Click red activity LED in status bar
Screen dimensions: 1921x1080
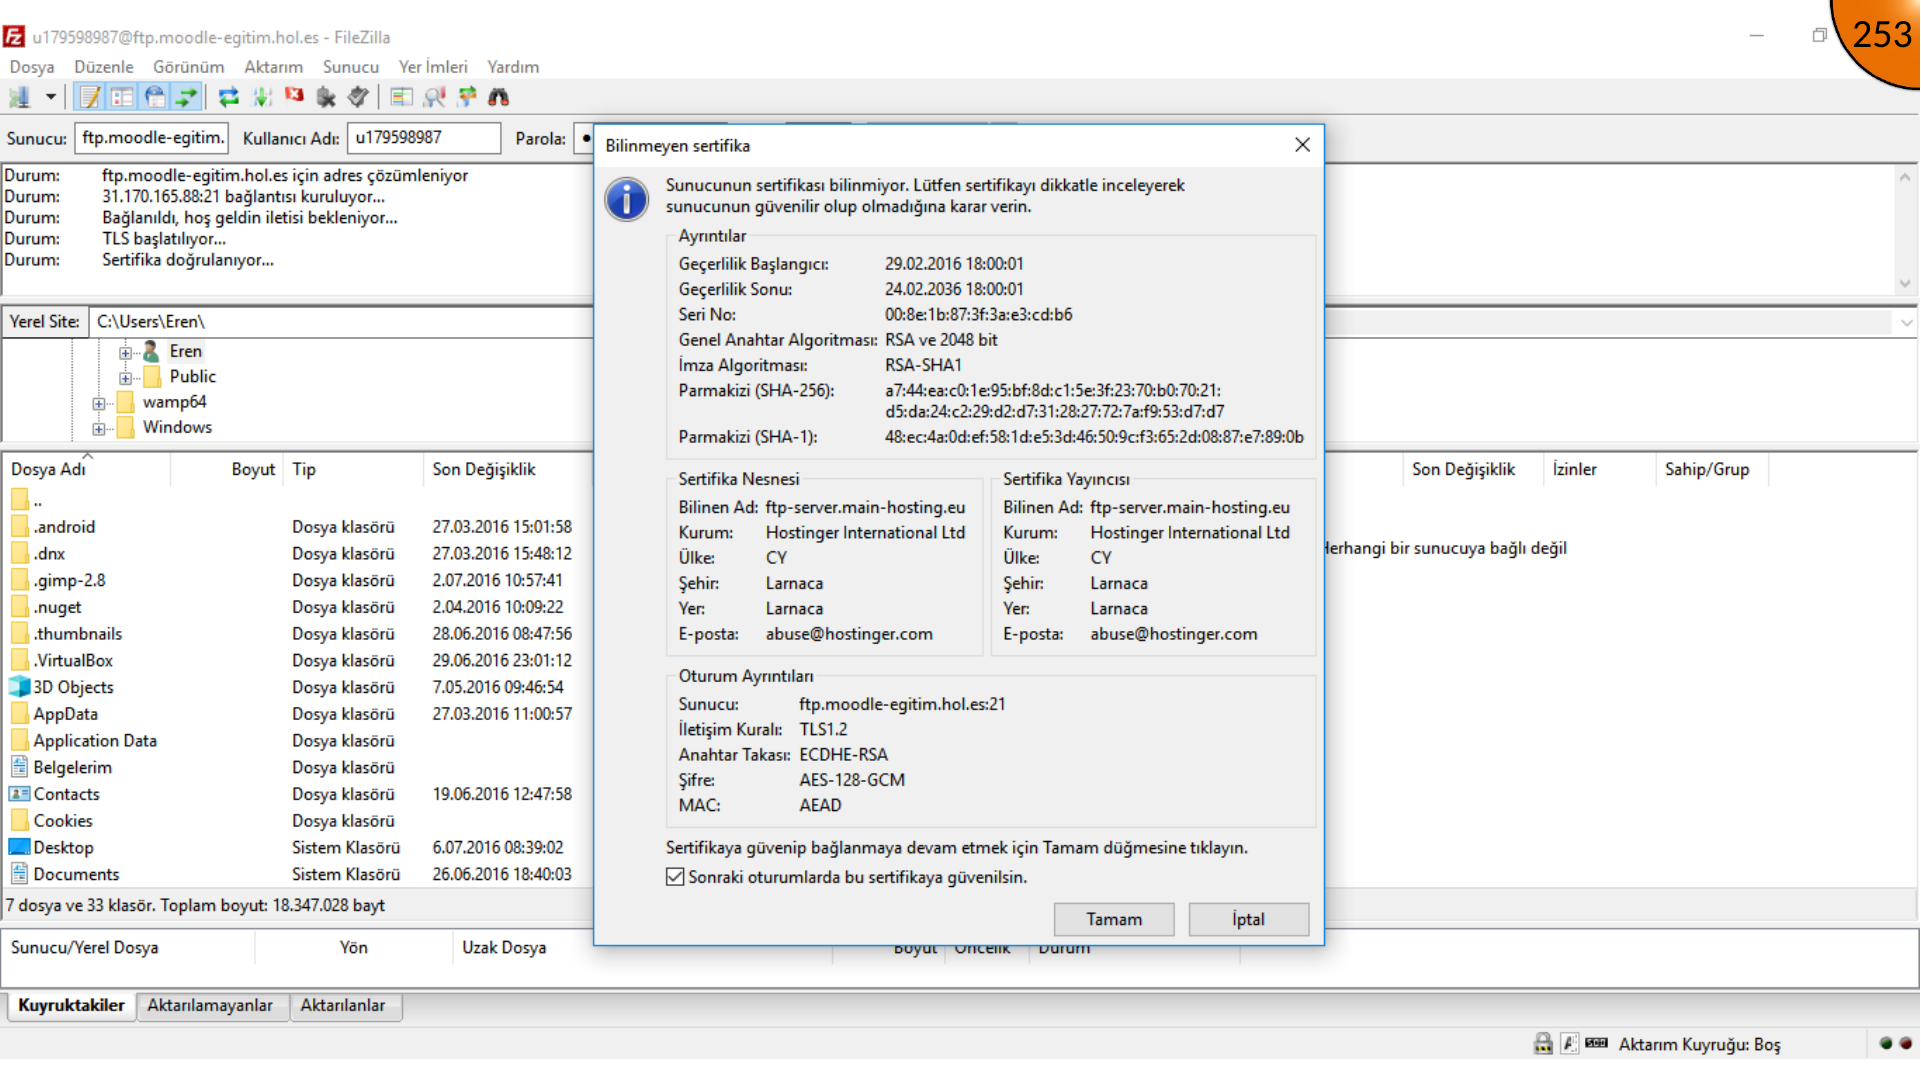click(1905, 1043)
